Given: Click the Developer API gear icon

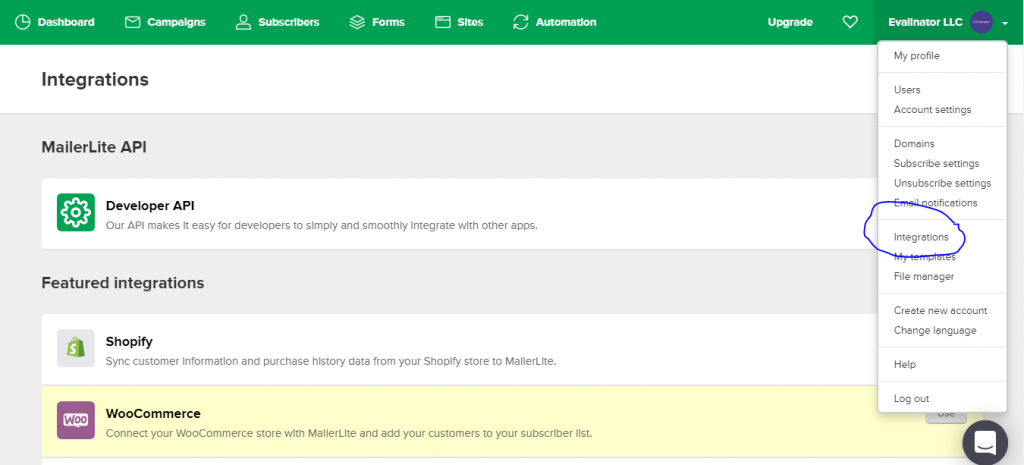Looking at the screenshot, I should [76, 212].
